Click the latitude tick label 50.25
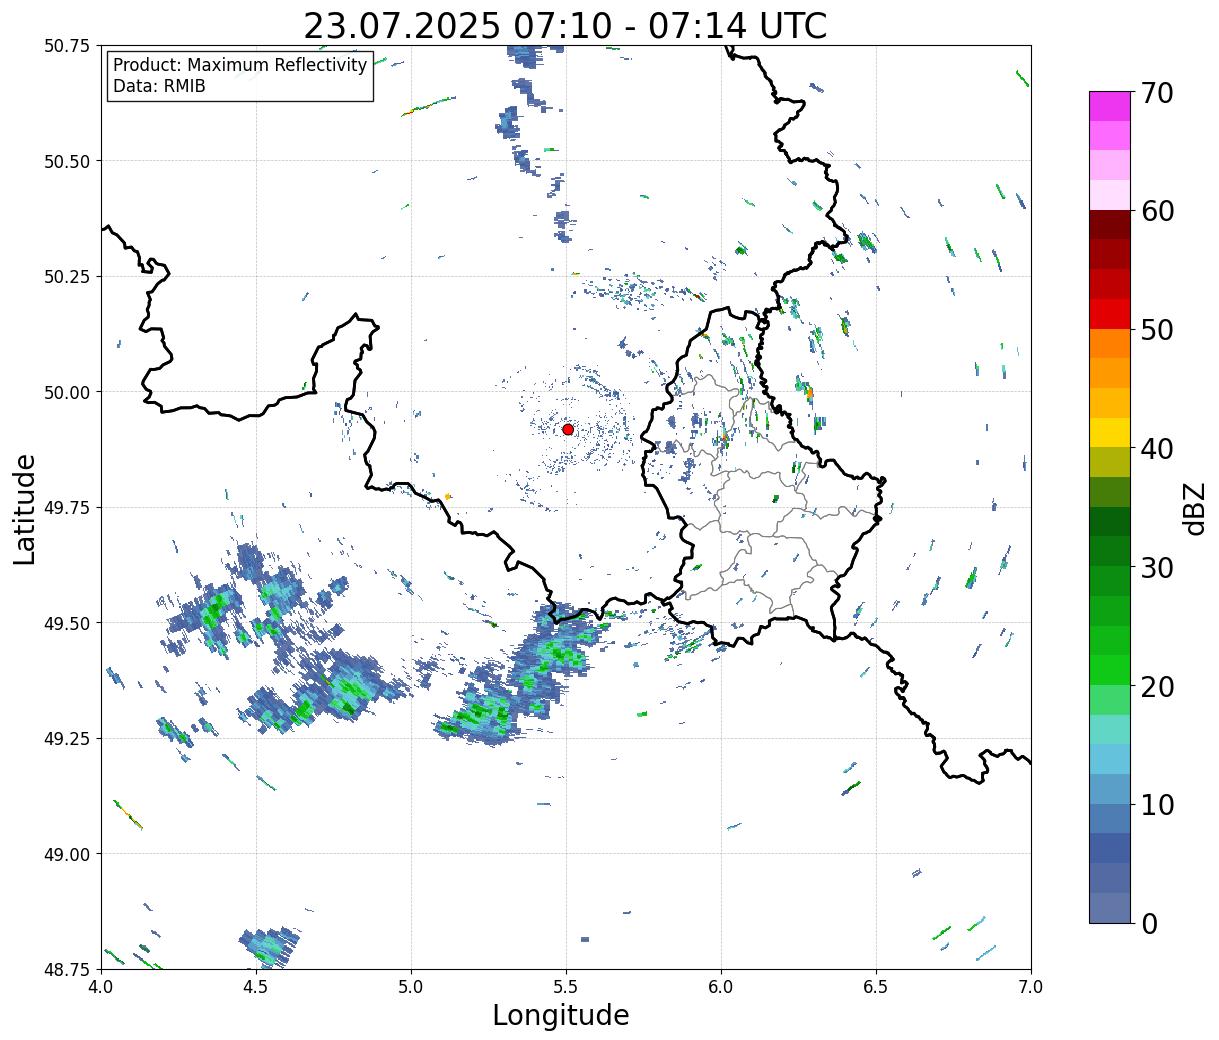This screenshot has width=1219, height=1040. pyautogui.click(x=67, y=277)
